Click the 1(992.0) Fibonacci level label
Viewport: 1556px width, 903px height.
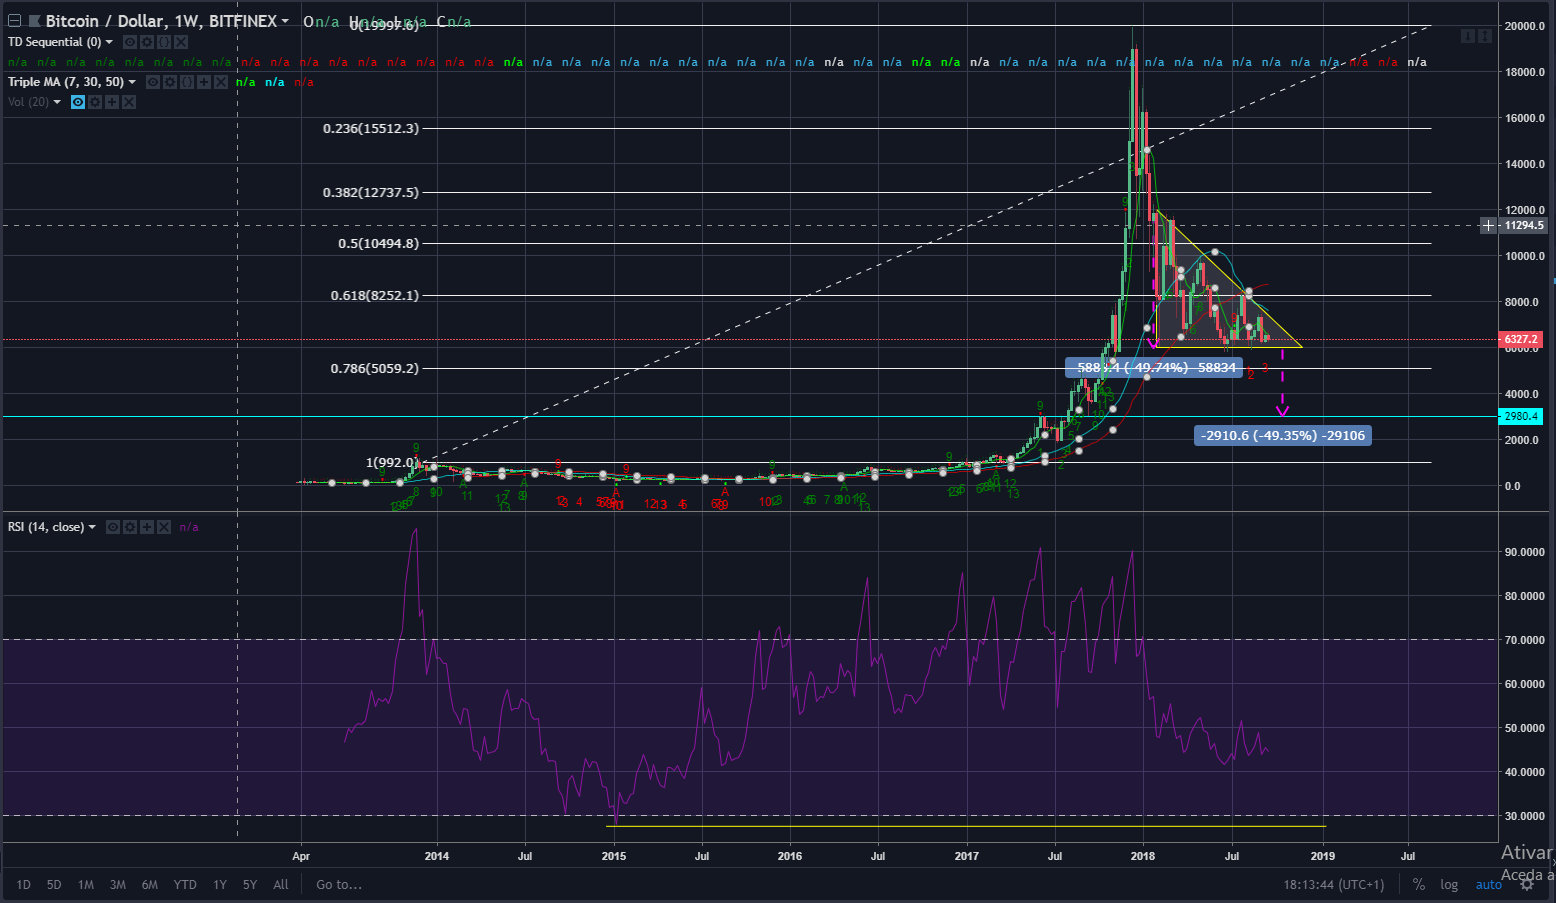(392, 462)
